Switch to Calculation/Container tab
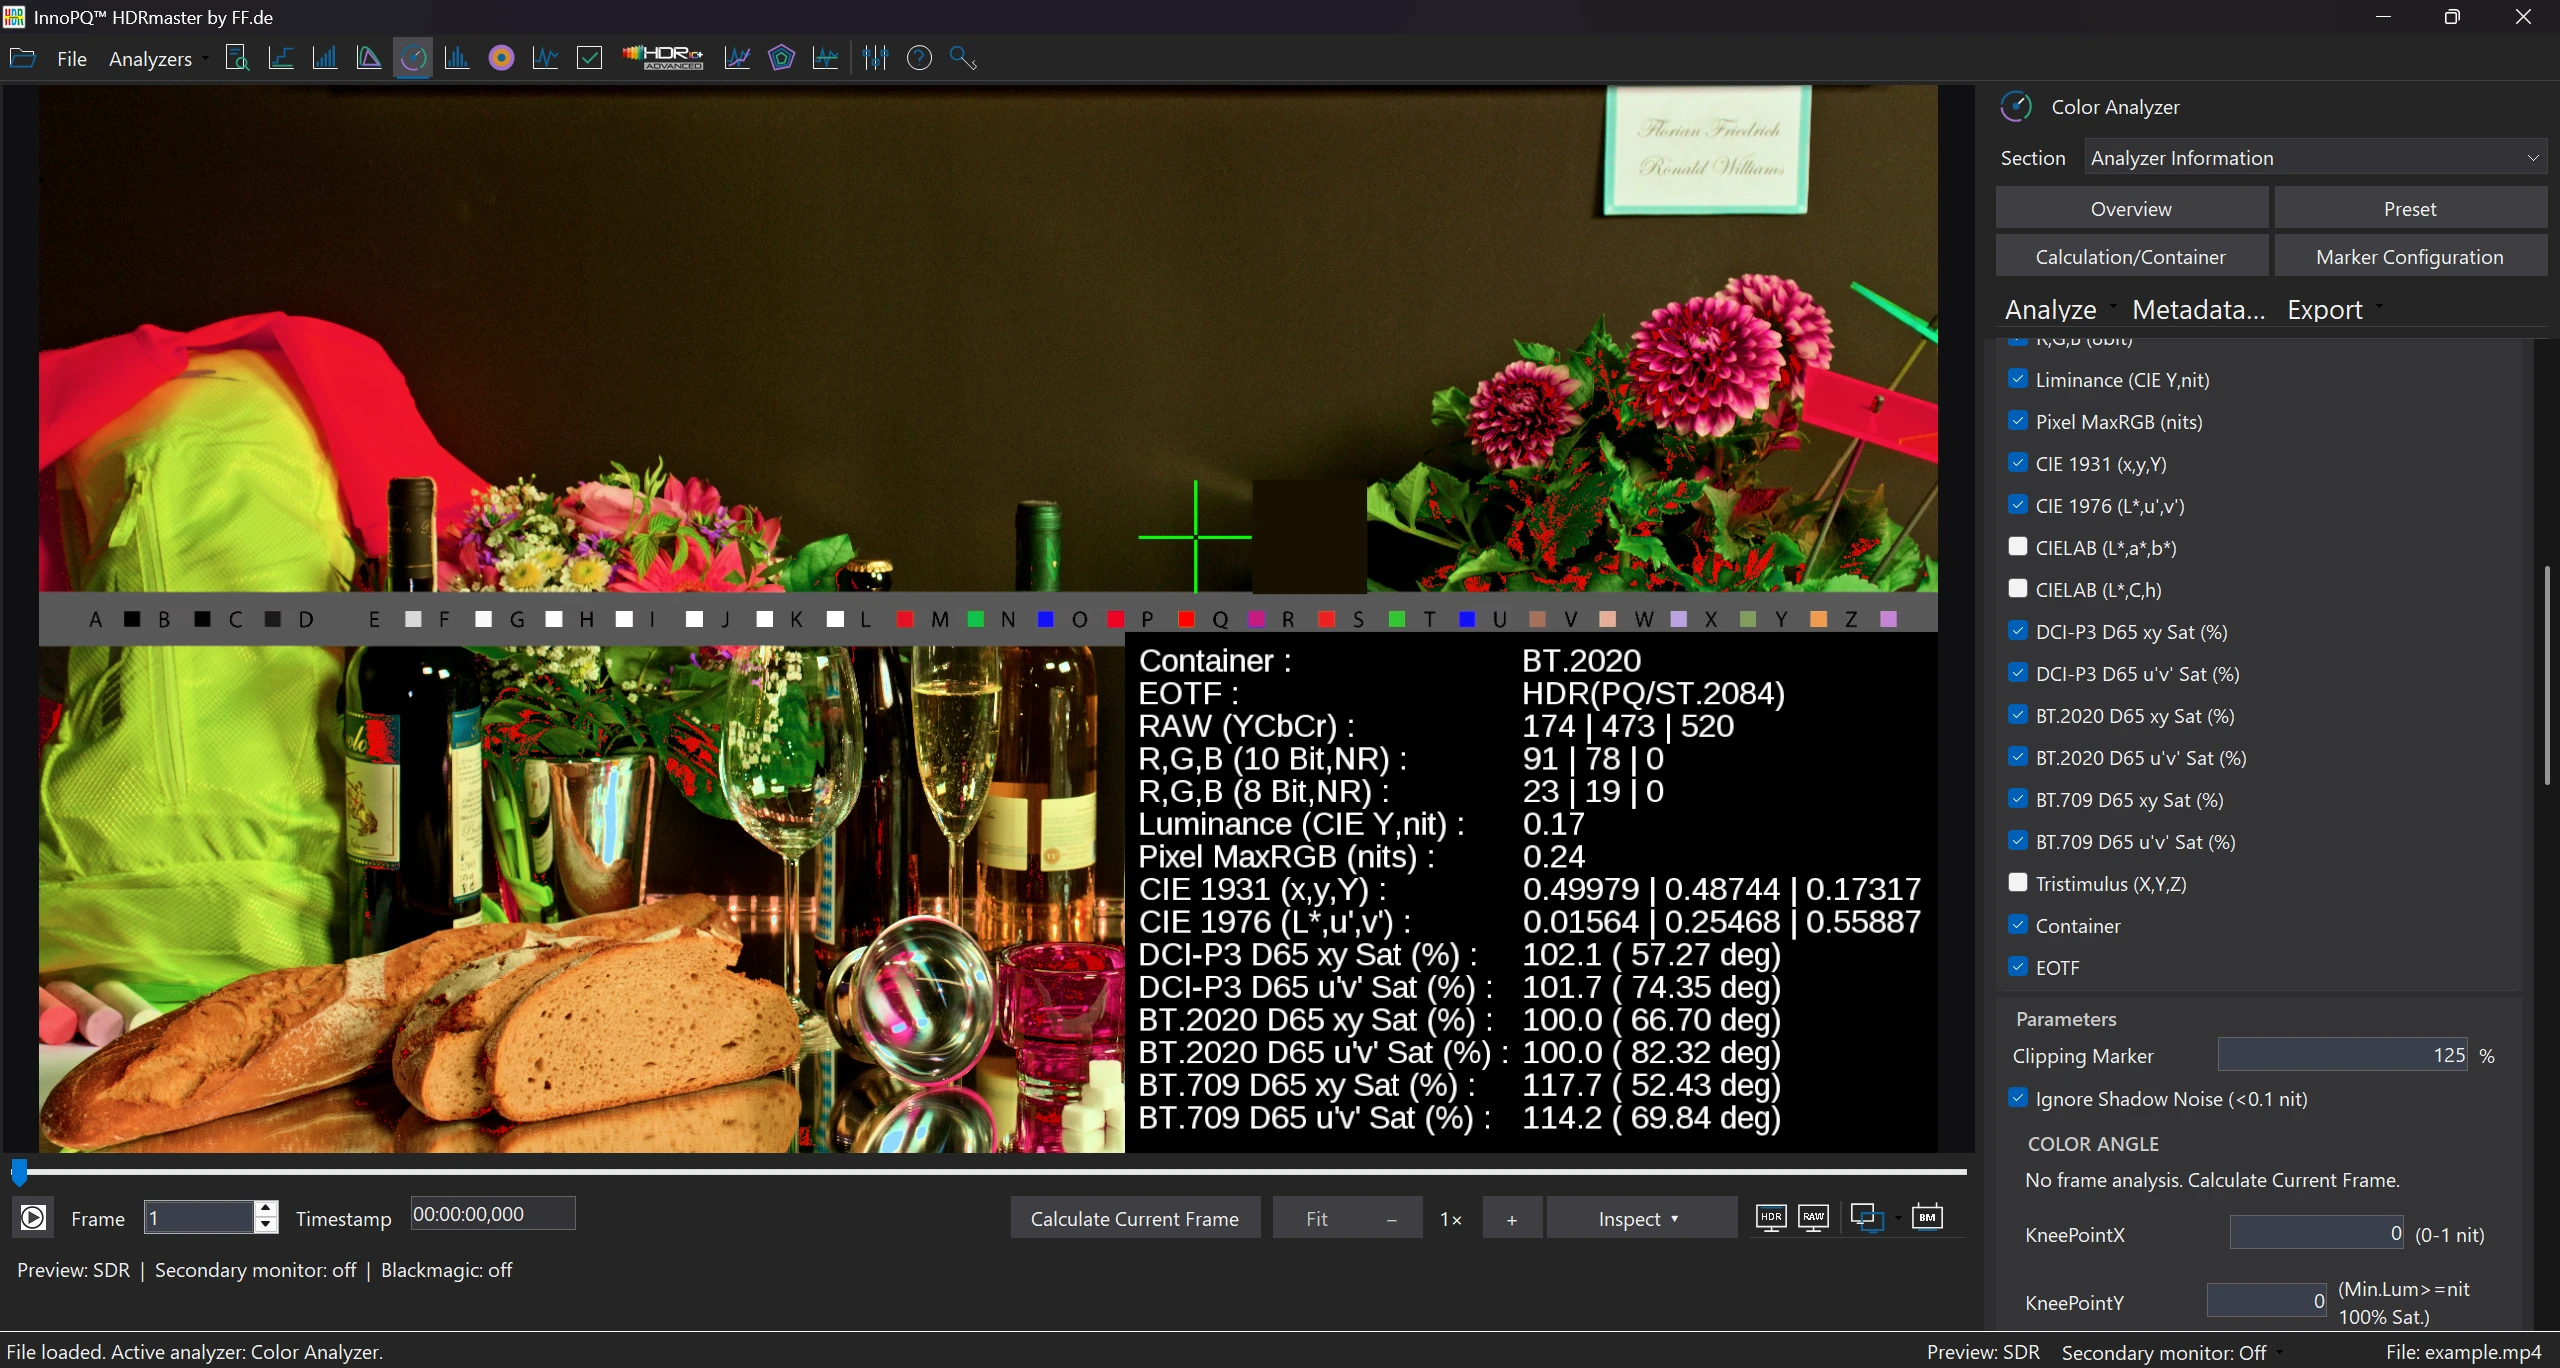2560x1368 pixels. [x=2131, y=256]
